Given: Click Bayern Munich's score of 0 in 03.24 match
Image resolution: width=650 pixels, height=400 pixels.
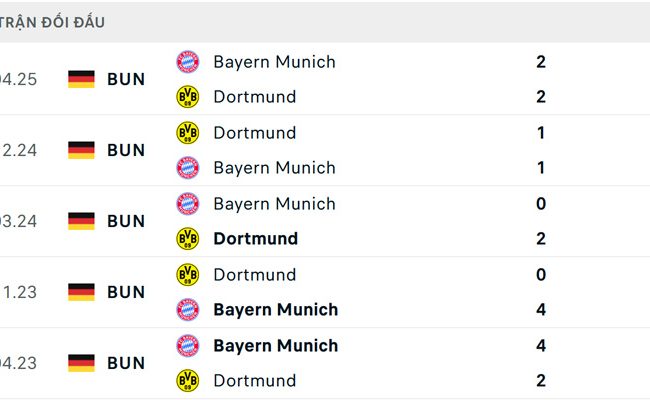Looking at the screenshot, I should (x=541, y=204).
